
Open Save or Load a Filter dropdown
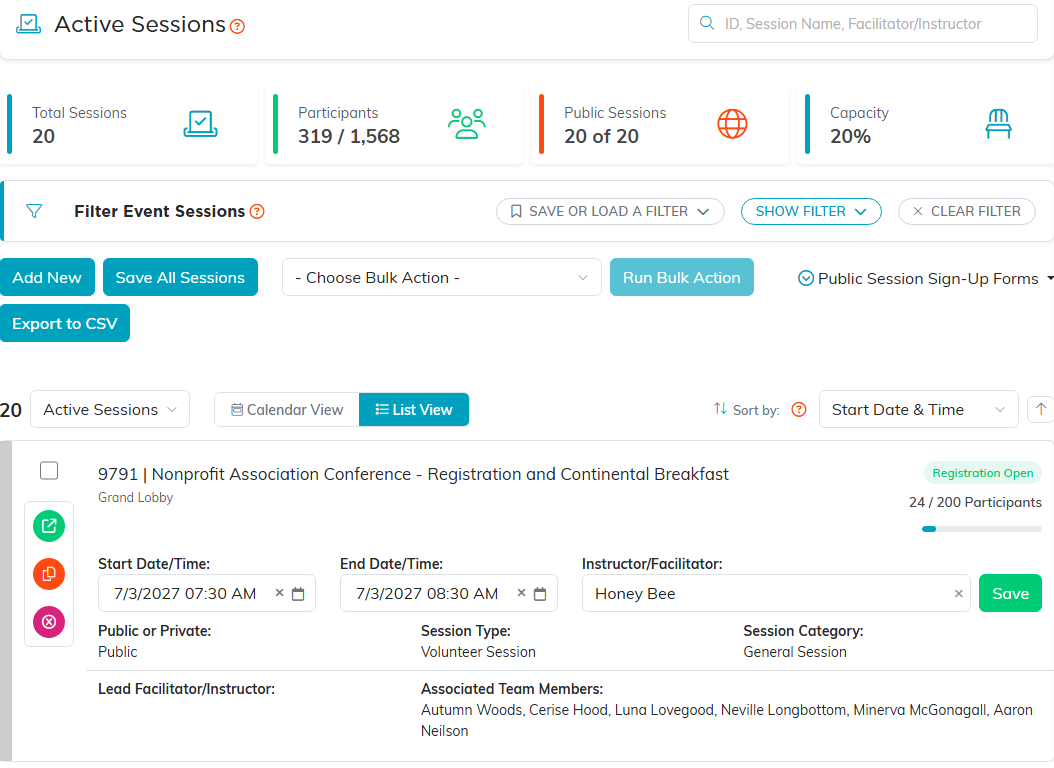[610, 211]
